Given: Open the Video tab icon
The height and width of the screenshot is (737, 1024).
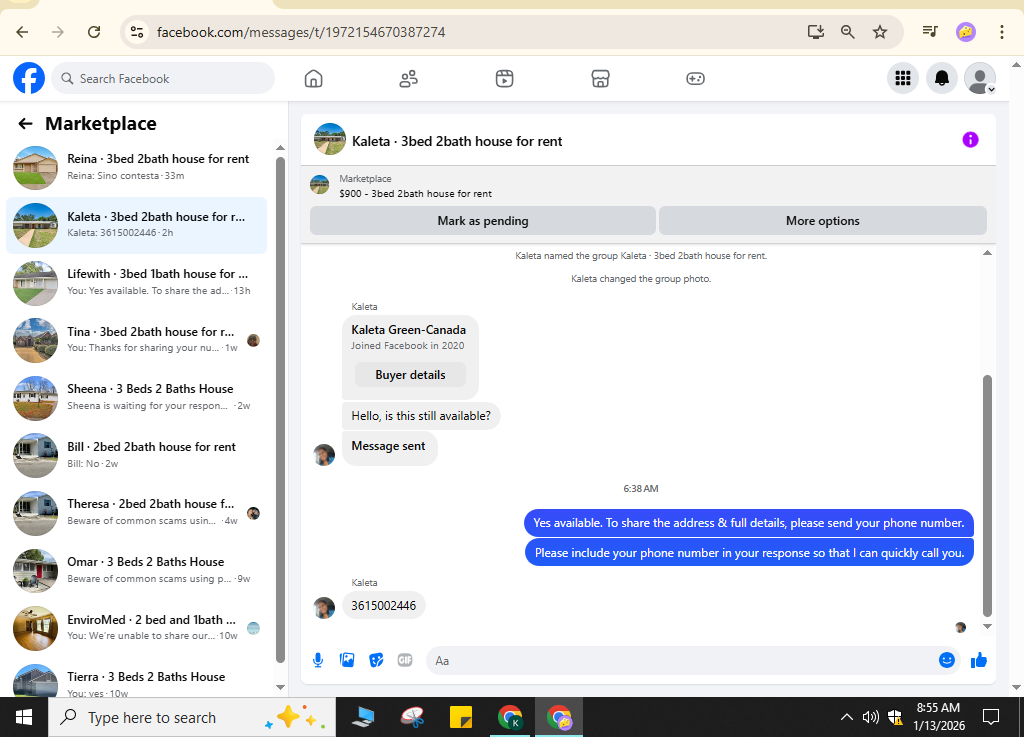Looking at the screenshot, I should click(x=504, y=79).
